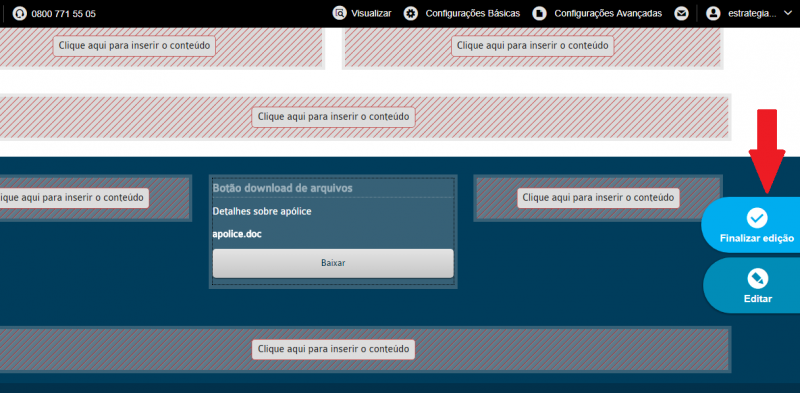Click the Baixar download button
Screen dimensions: 800x393
pyautogui.click(x=333, y=263)
